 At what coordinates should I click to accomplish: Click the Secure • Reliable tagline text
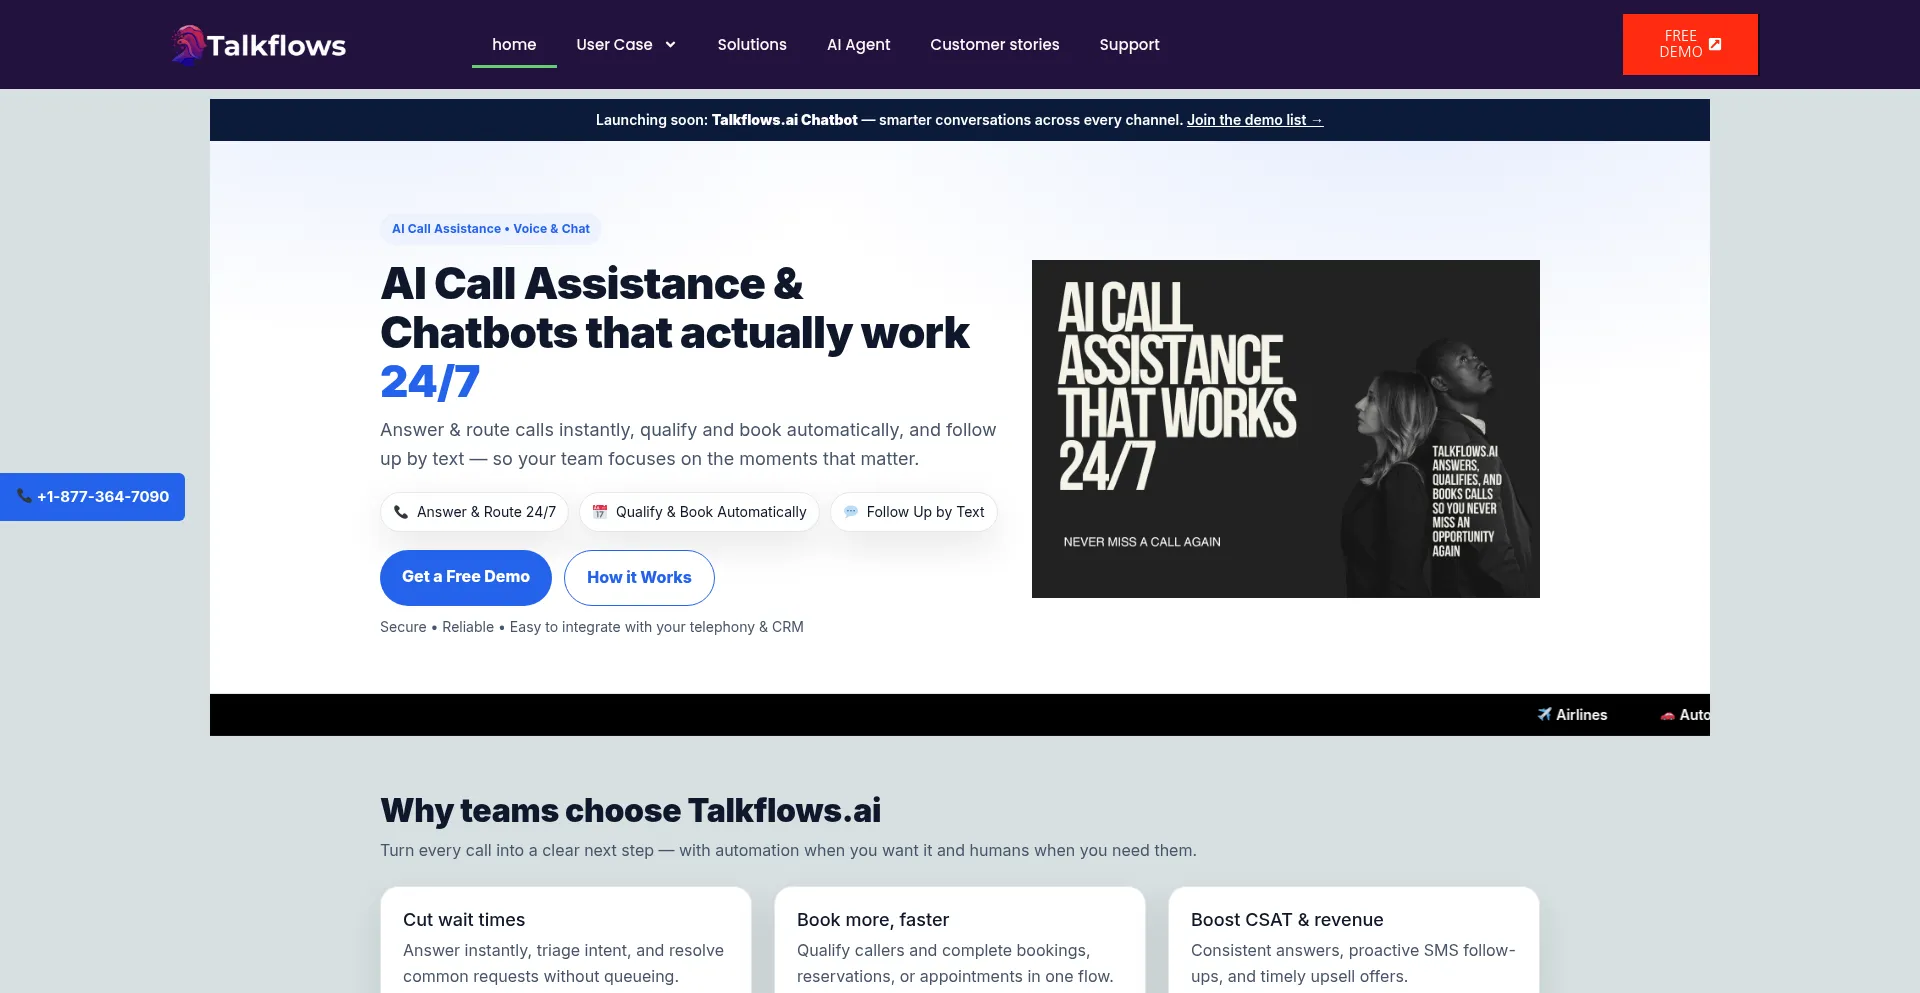pyautogui.click(x=592, y=627)
